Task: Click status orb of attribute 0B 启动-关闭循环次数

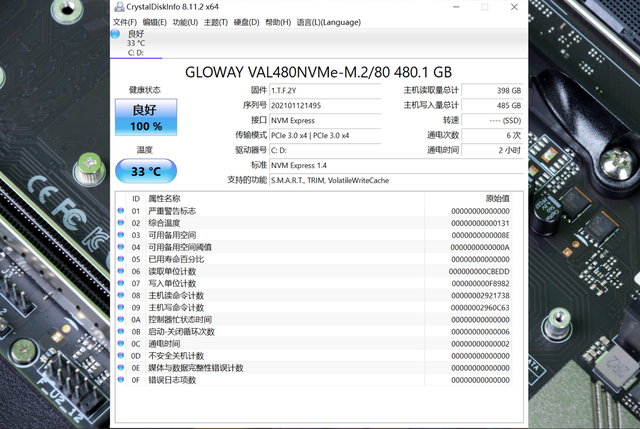Action: click(x=120, y=331)
